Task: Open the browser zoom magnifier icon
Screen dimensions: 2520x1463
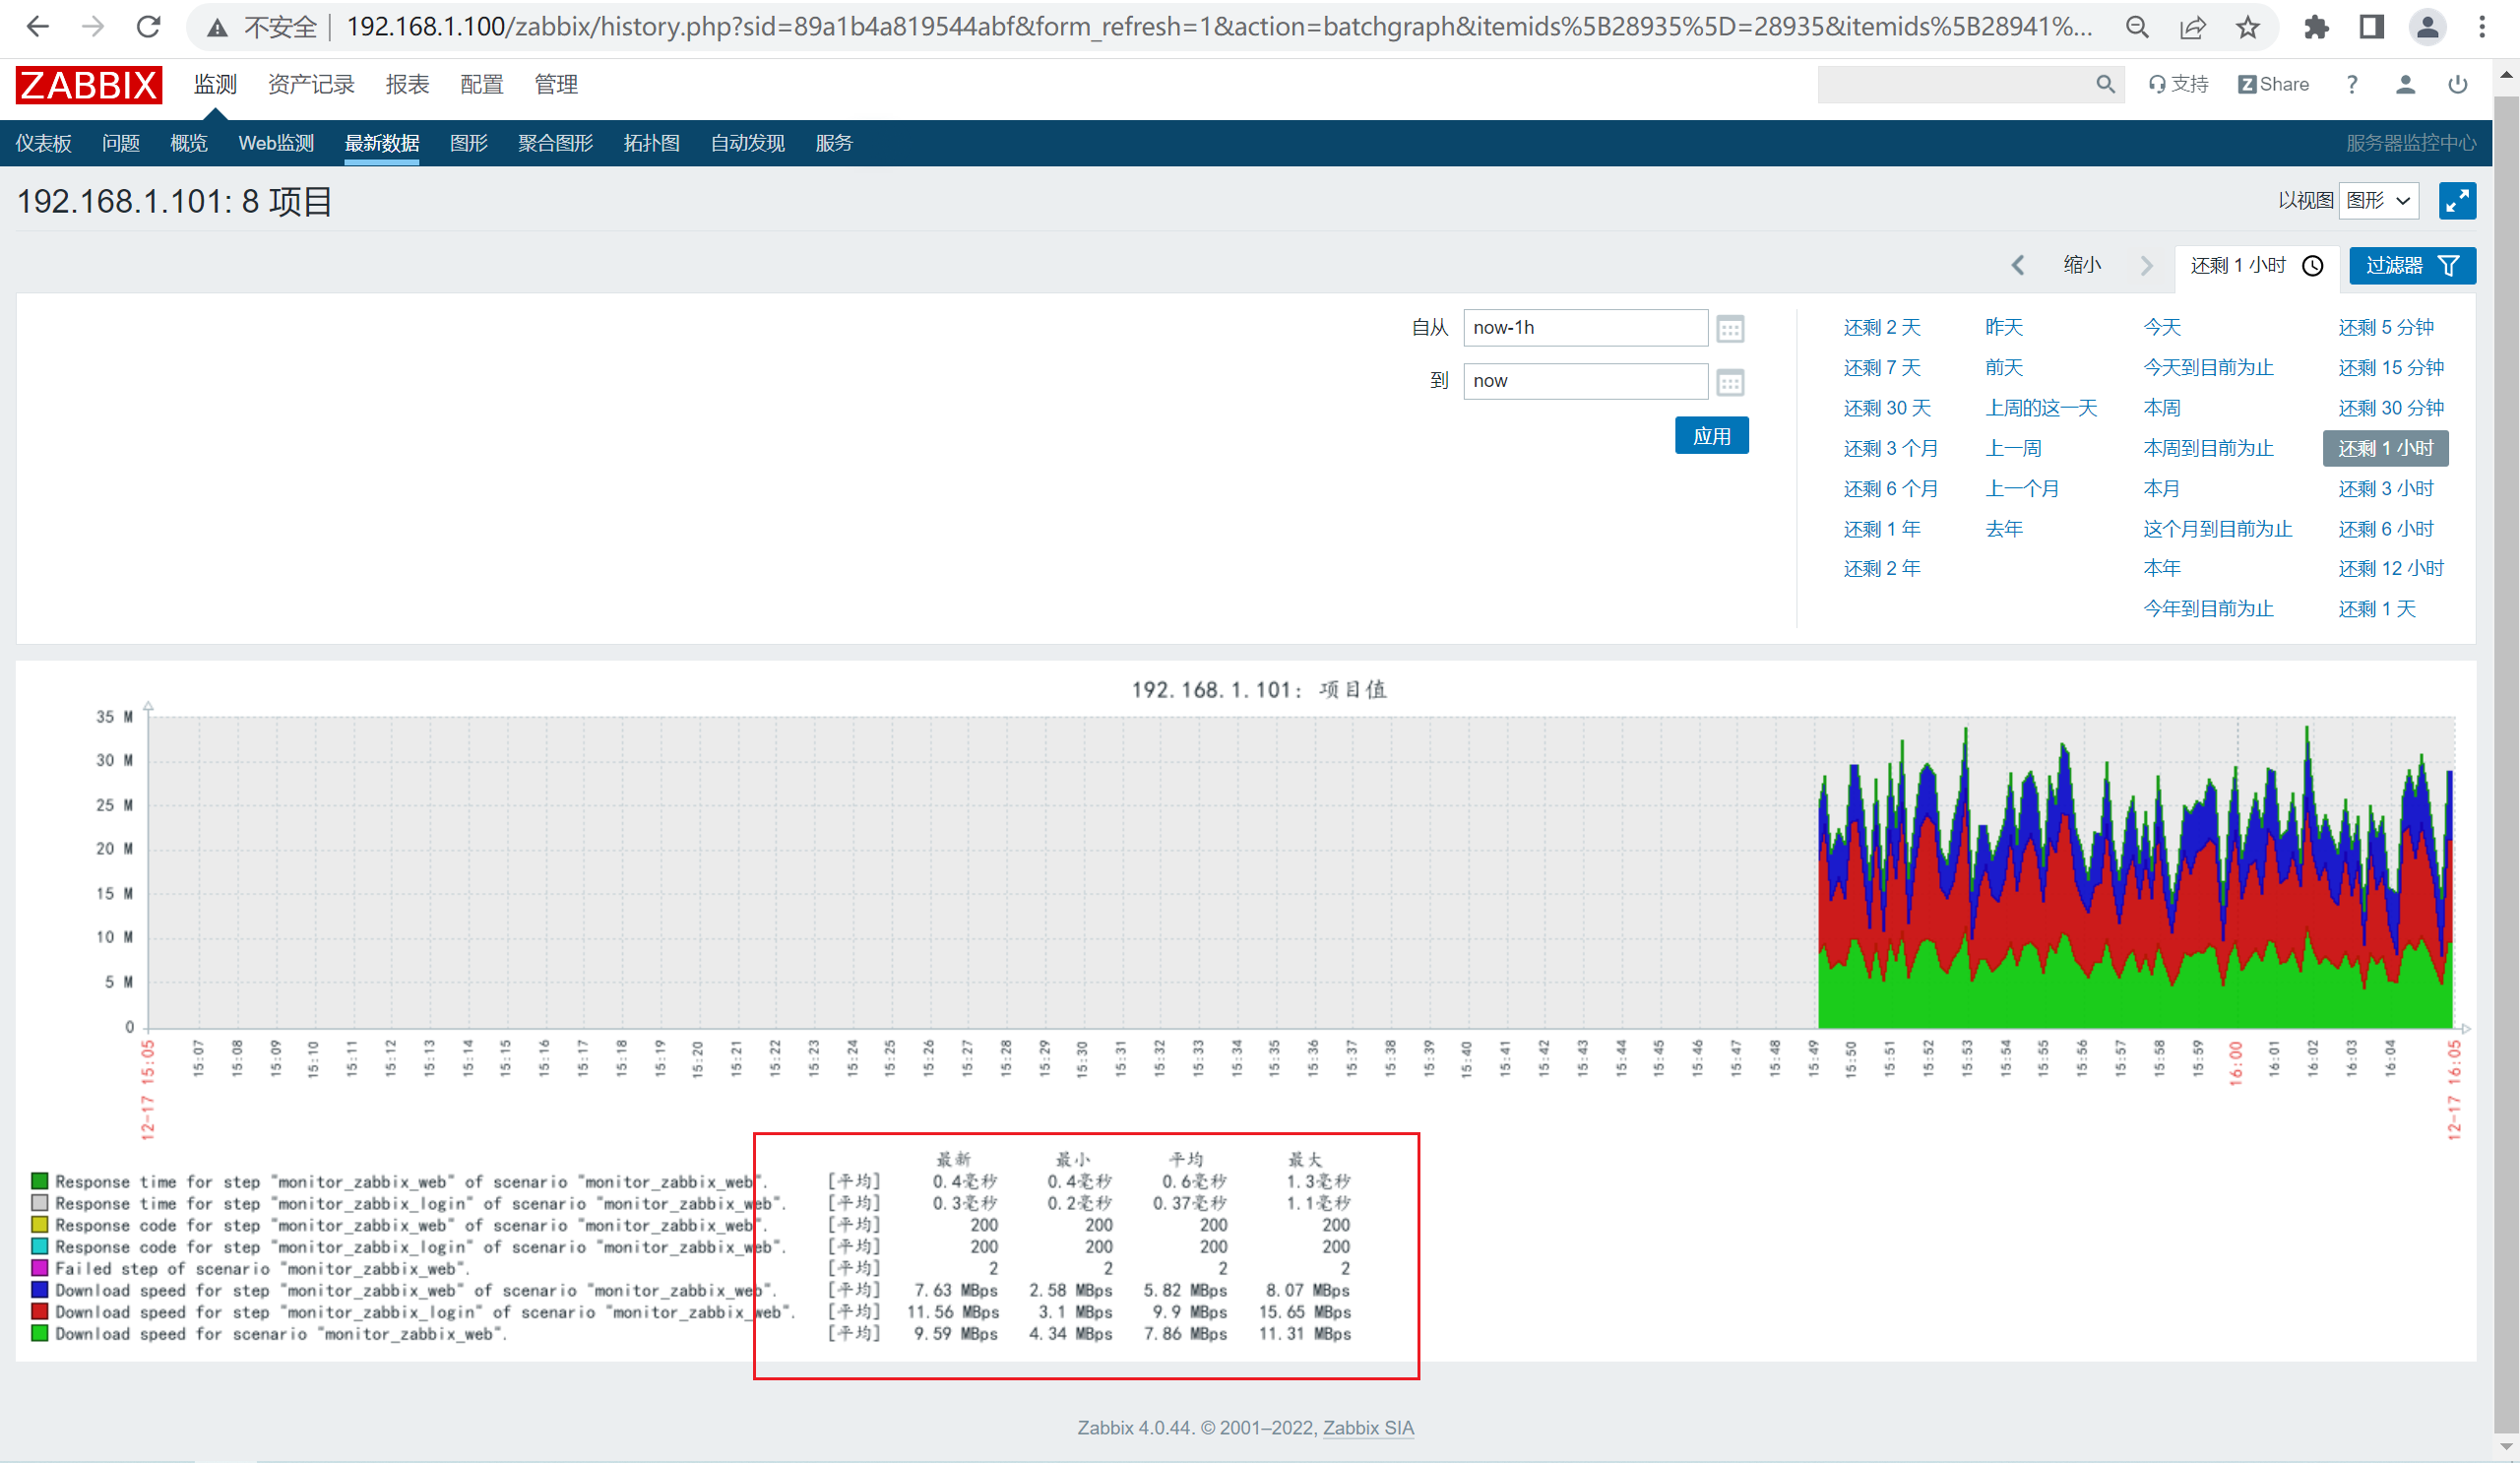Action: click(2137, 27)
